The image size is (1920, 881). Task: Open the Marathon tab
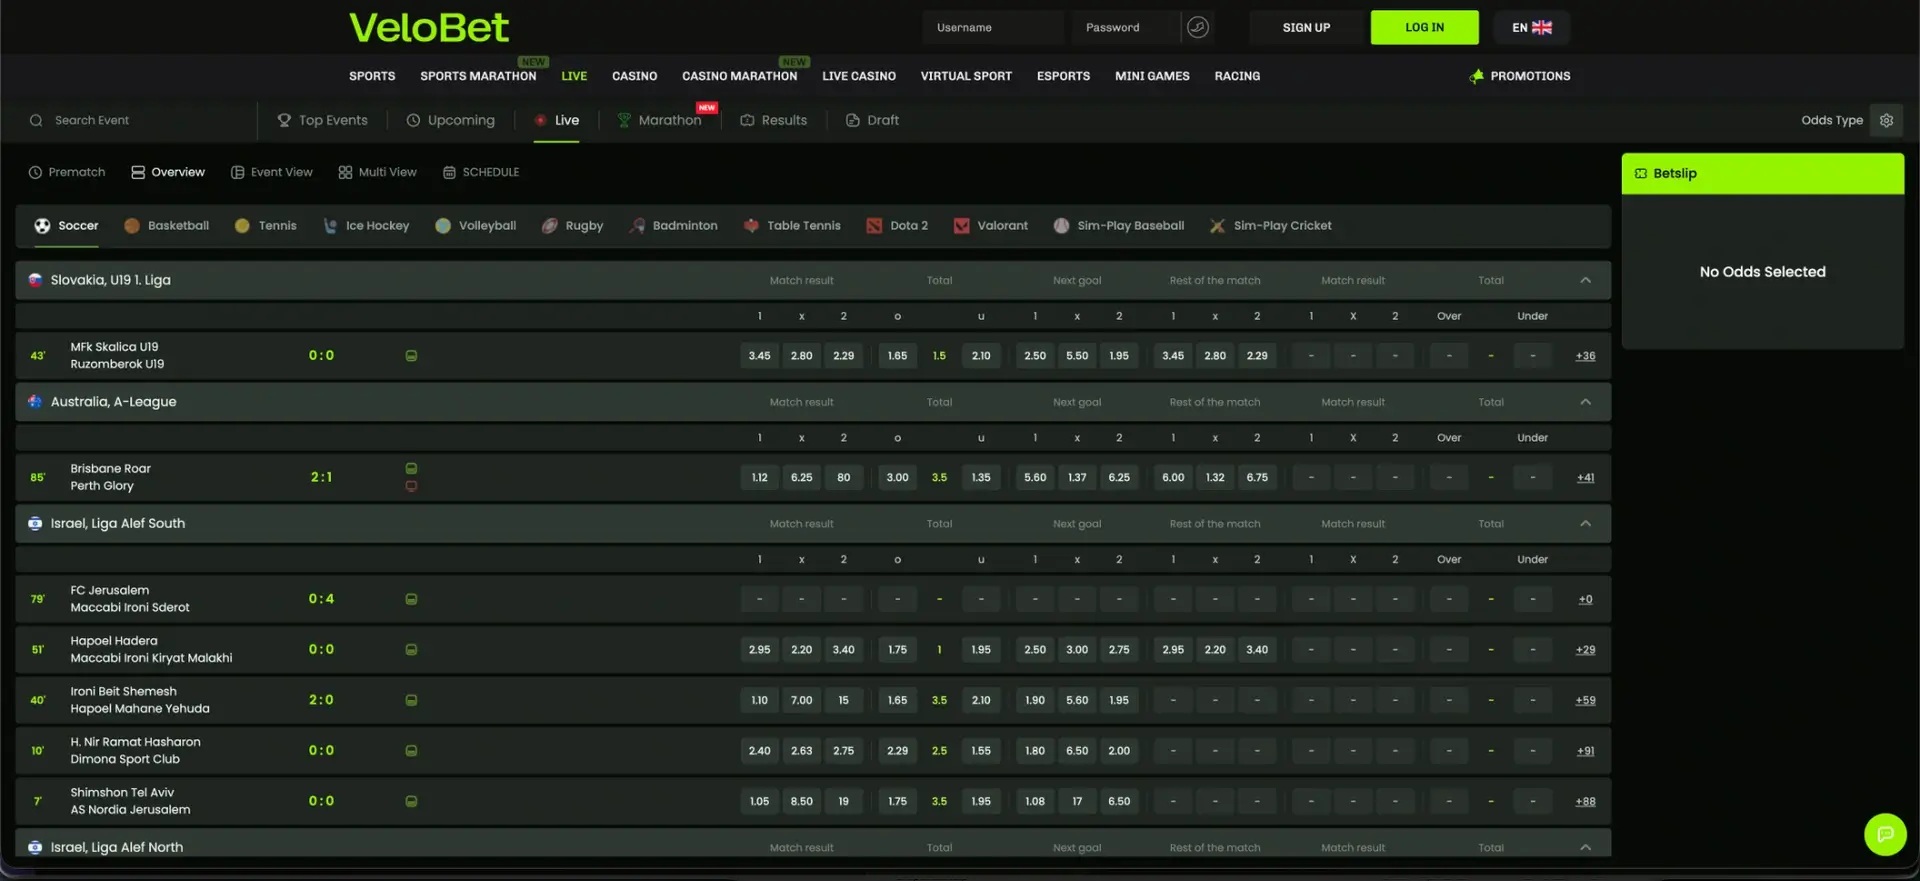pyautogui.click(x=659, y=120)
